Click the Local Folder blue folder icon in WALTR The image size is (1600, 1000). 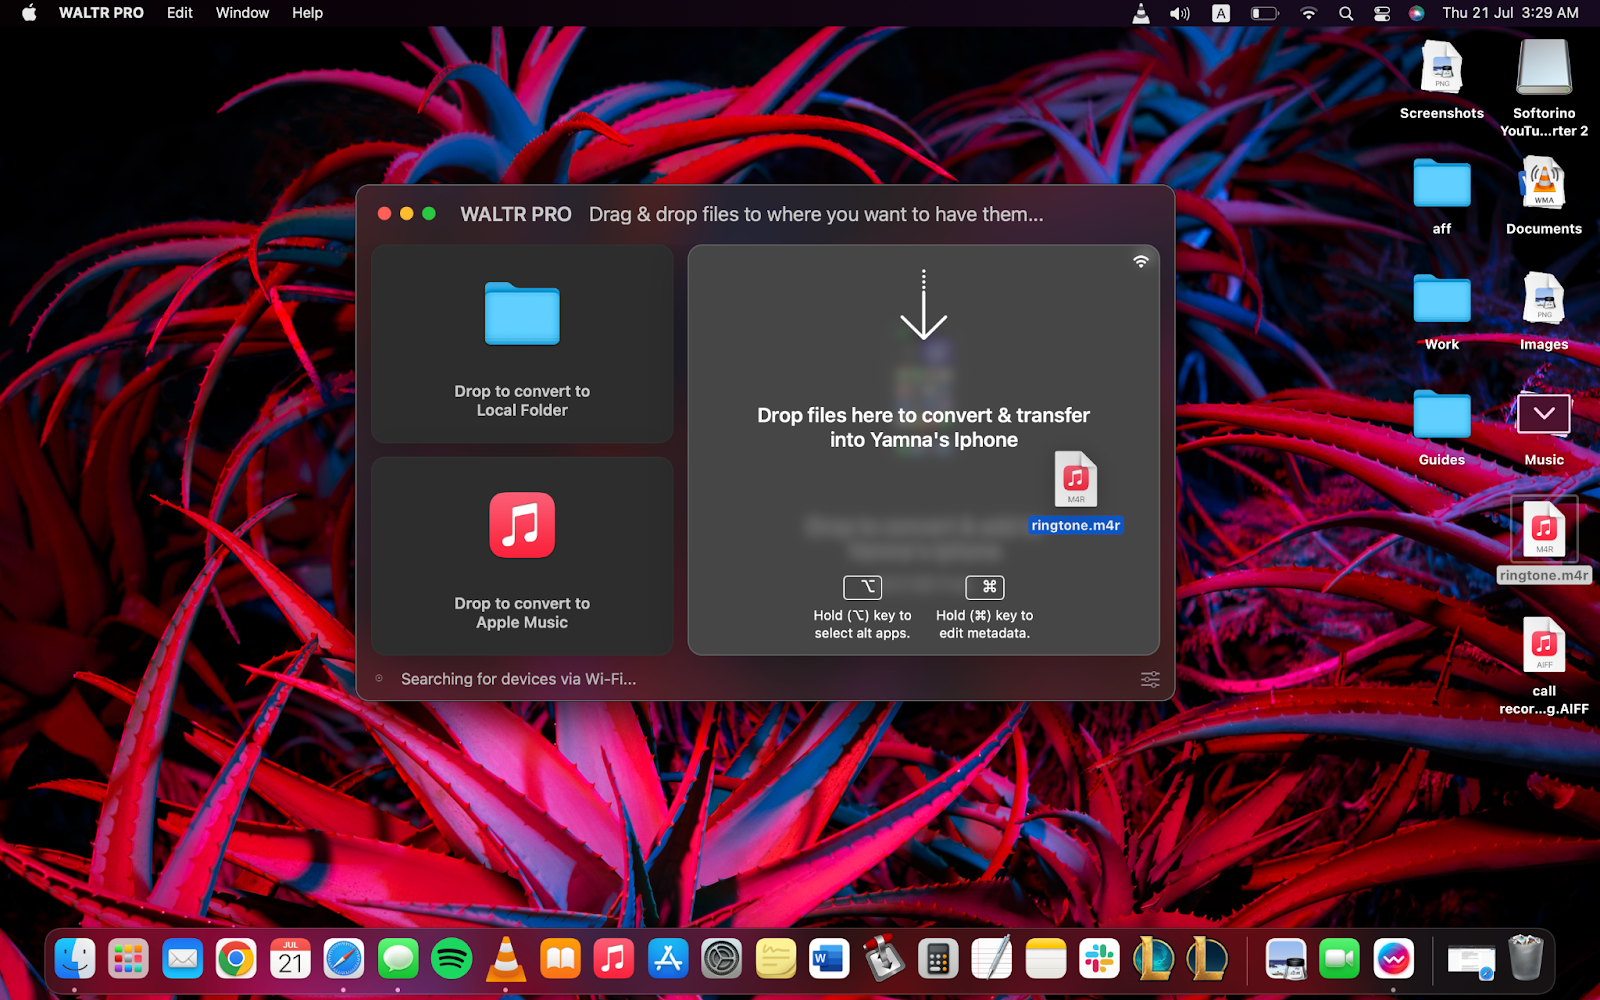522,314
